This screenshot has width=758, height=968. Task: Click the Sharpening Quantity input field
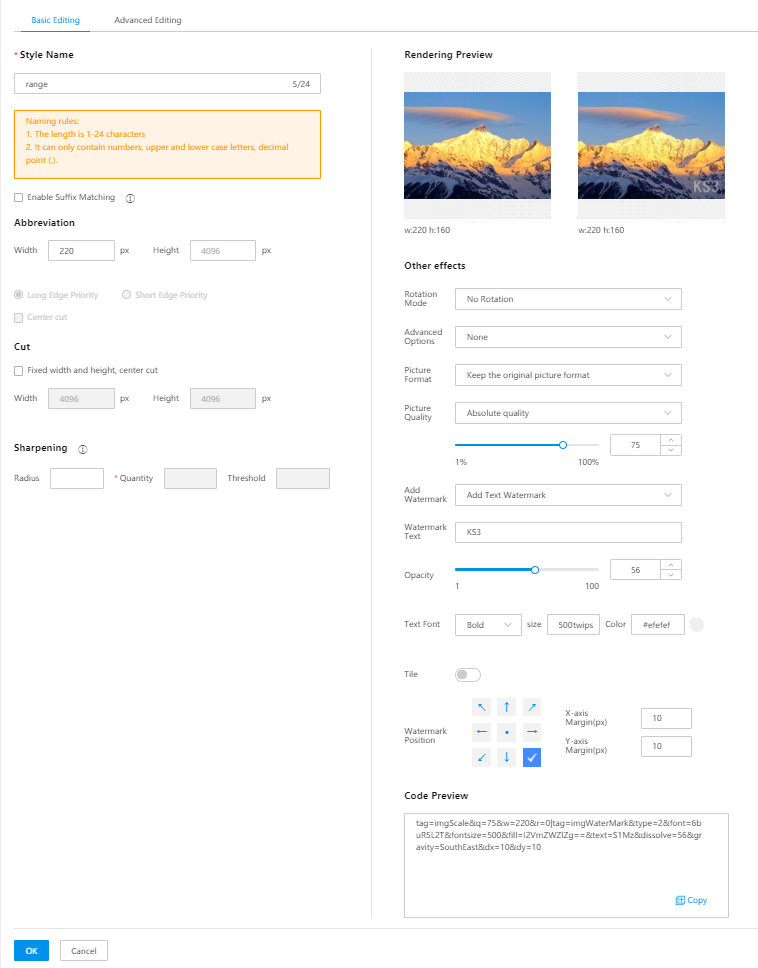[x=190, y=478]
